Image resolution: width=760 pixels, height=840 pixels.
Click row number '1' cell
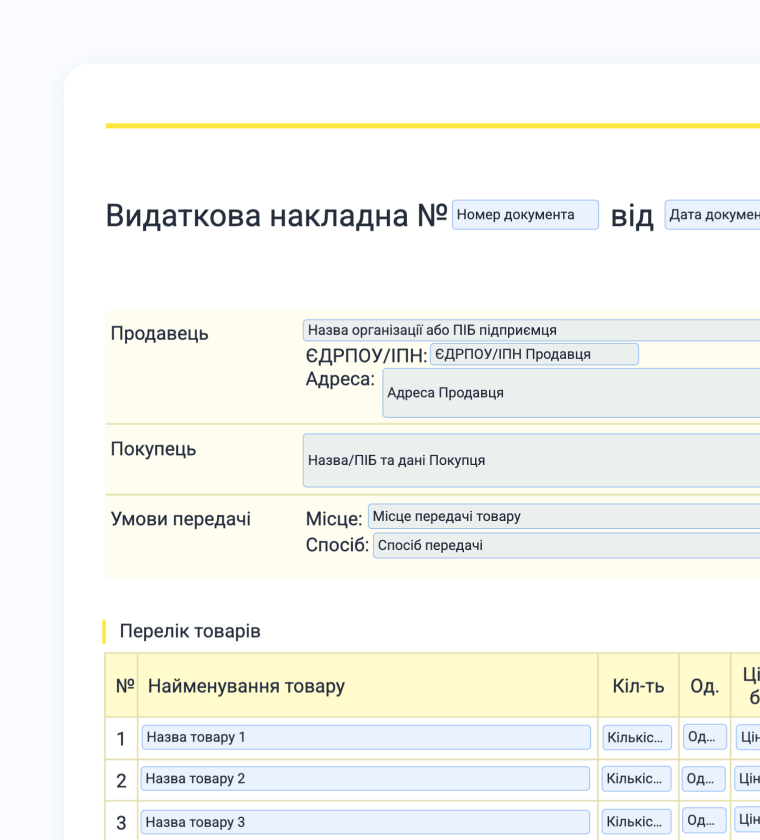point(121,739)
